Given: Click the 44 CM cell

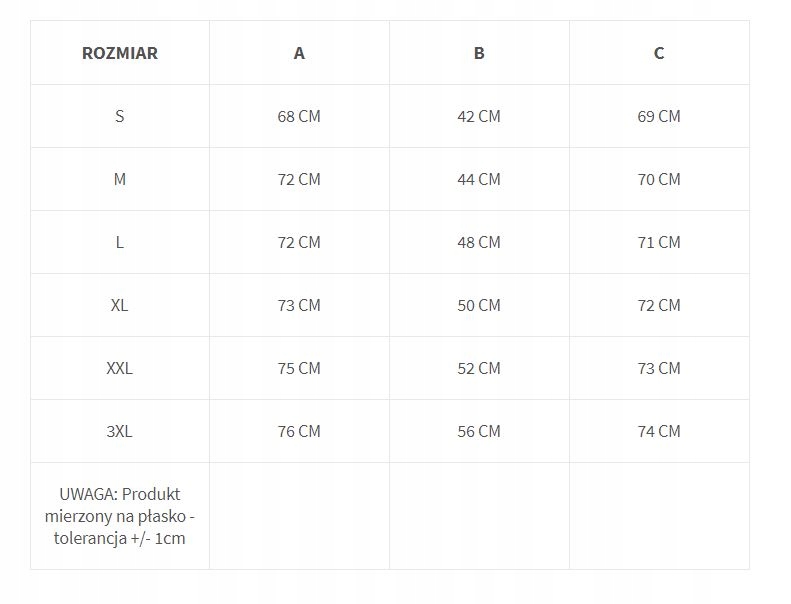Looking at the screenshot, I should click(x=479, y=179).
